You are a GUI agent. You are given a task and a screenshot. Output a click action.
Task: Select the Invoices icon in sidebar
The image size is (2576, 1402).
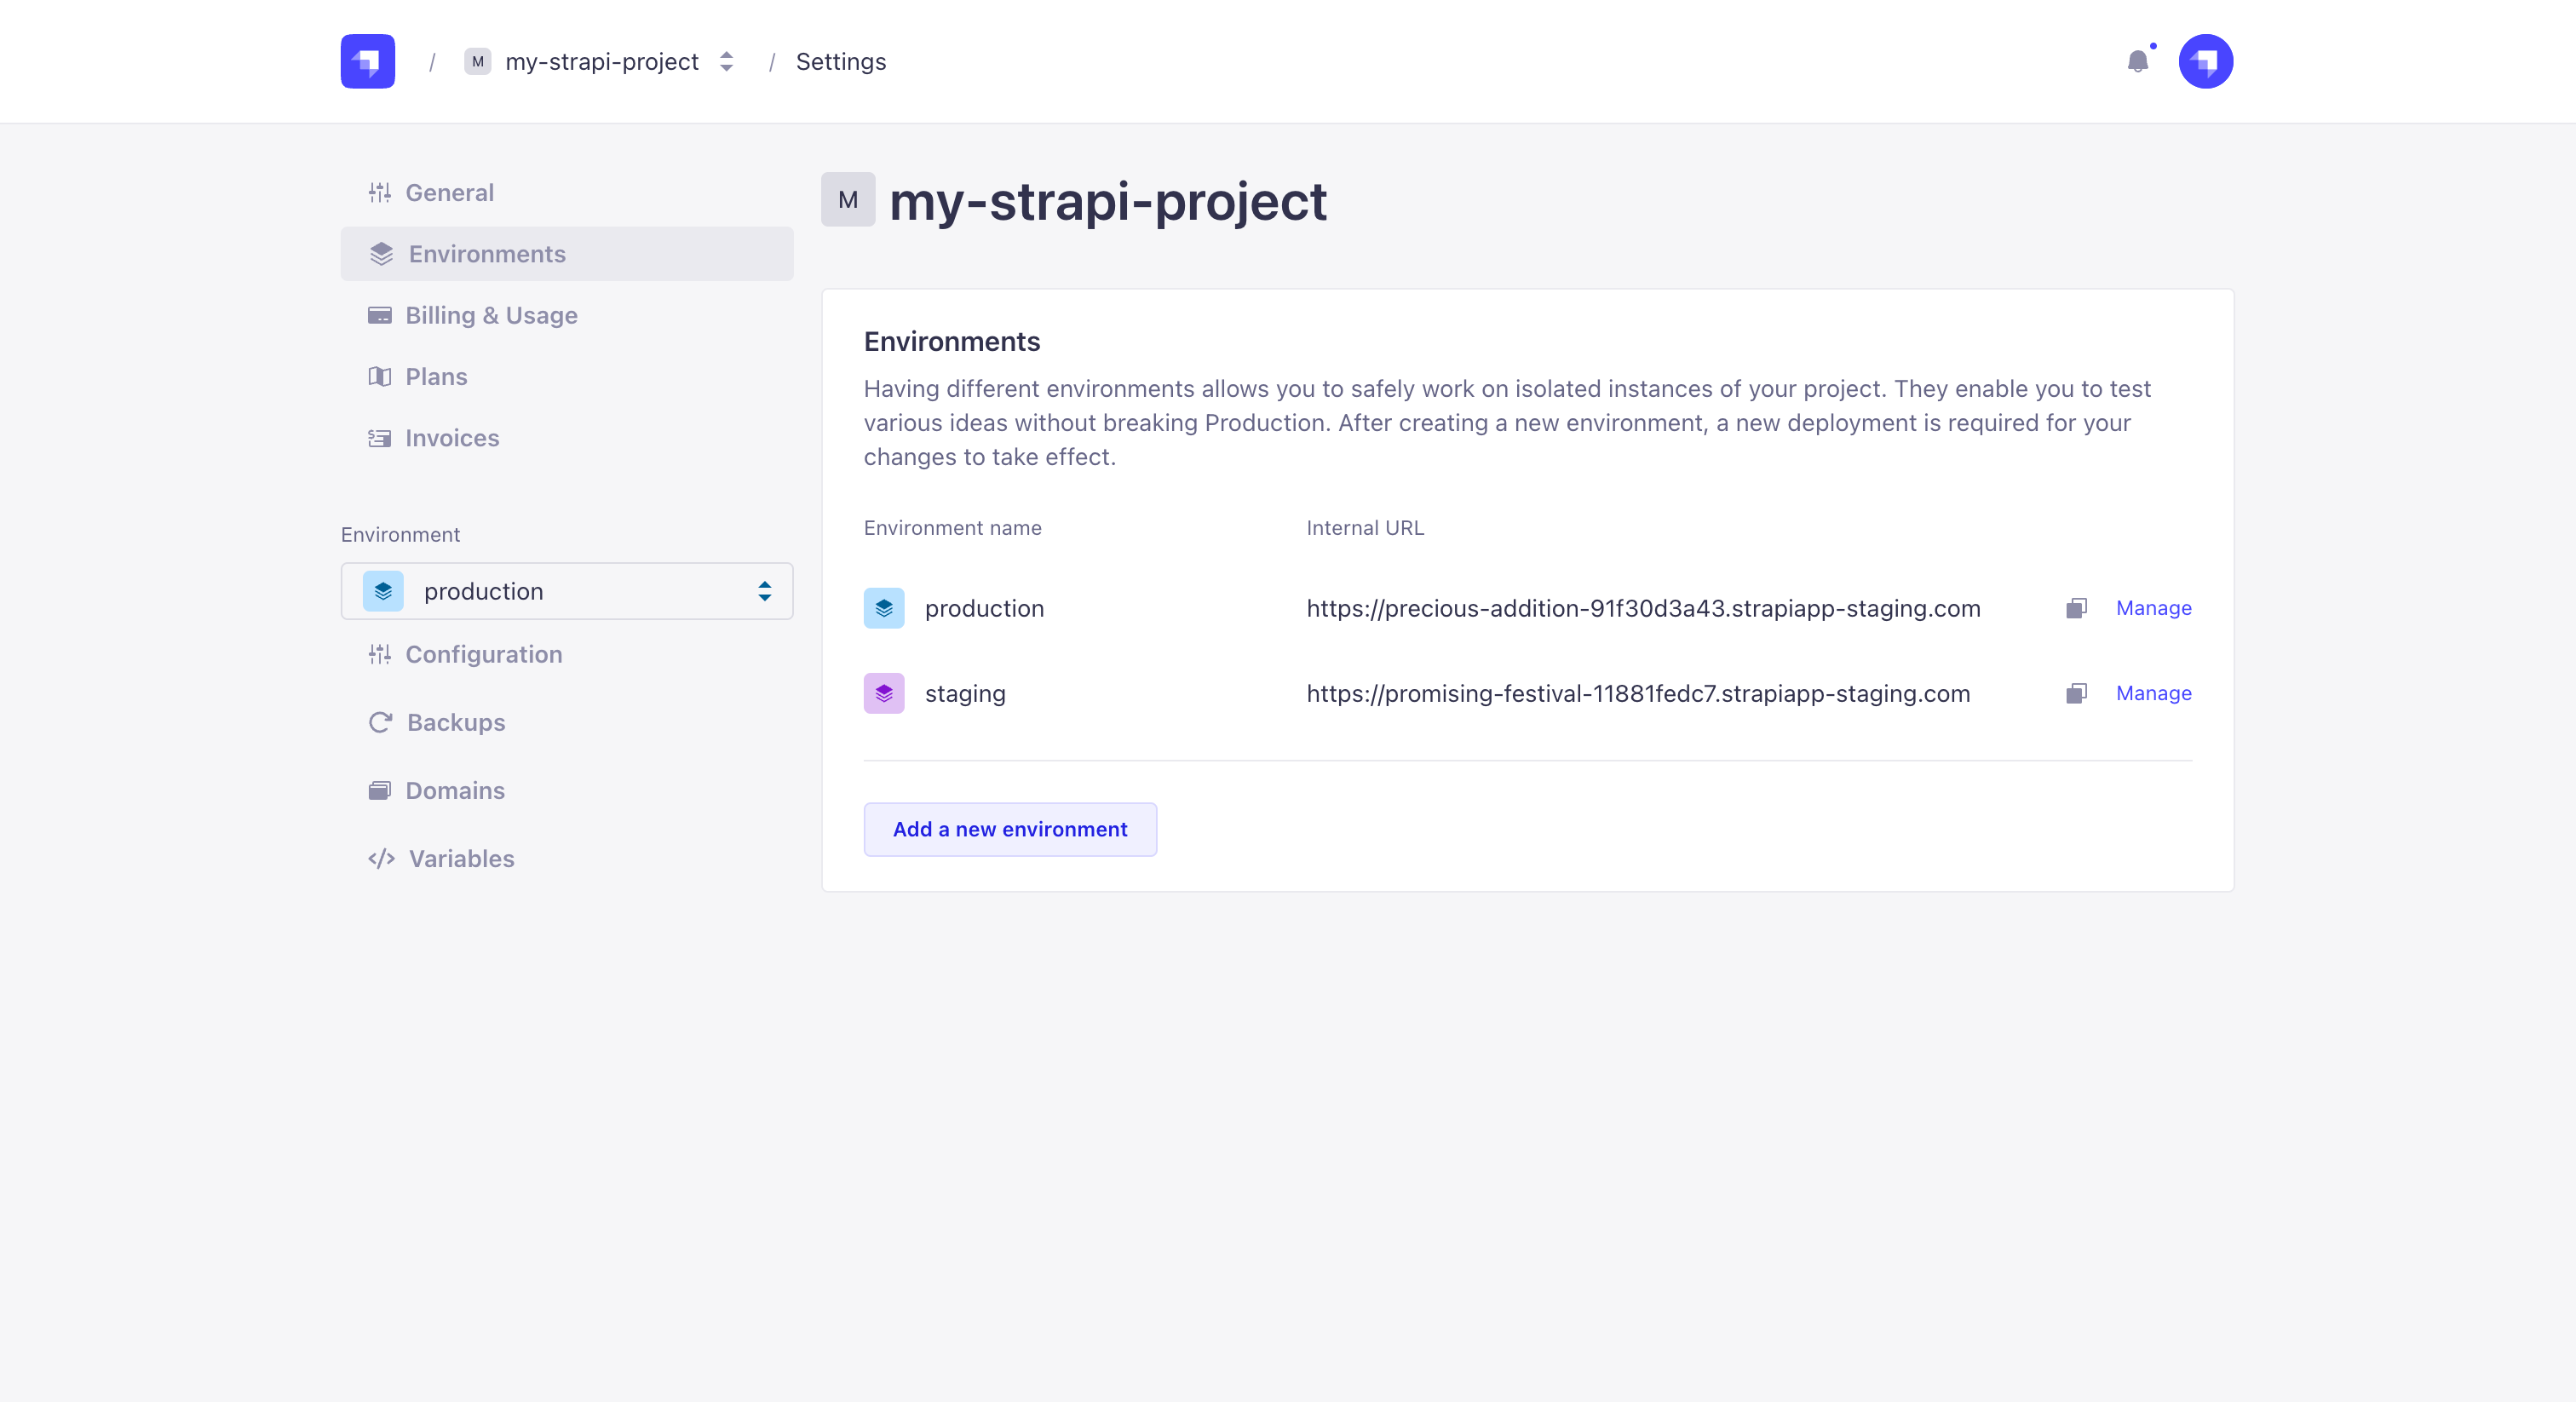[380, 438]
